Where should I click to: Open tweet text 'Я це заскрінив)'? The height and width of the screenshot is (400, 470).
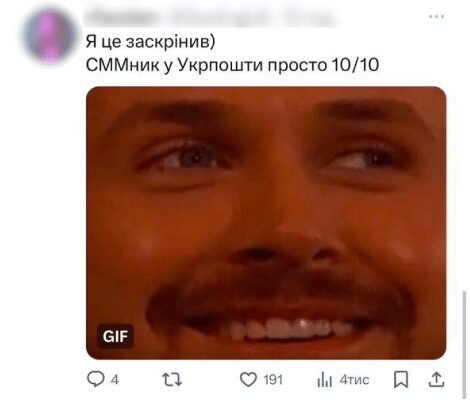pos(150,42)
